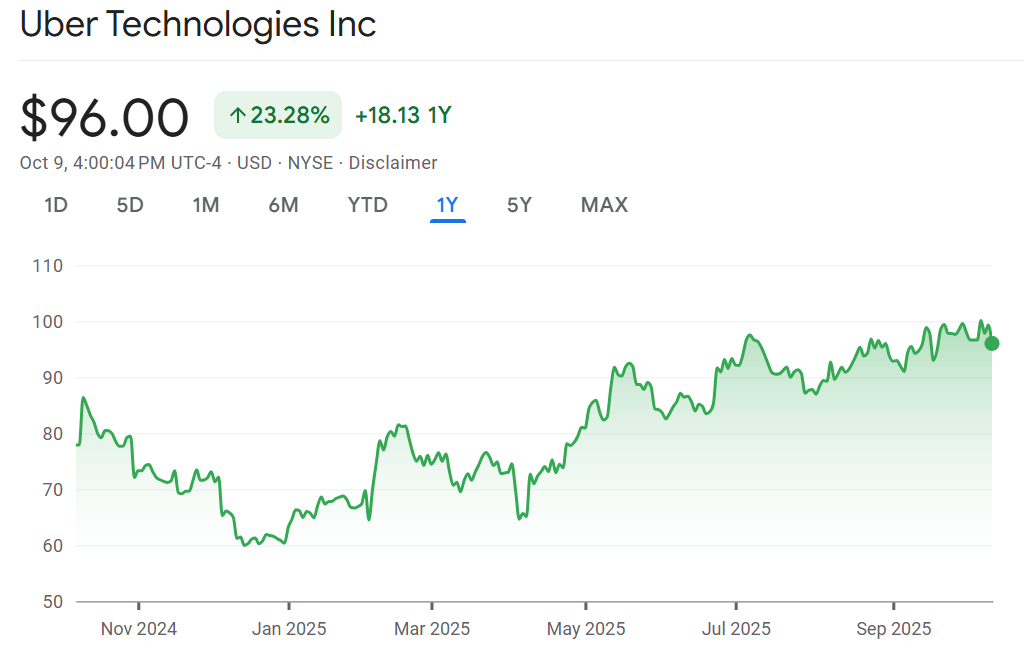Open the 5Y chart view

click(519, 205)
